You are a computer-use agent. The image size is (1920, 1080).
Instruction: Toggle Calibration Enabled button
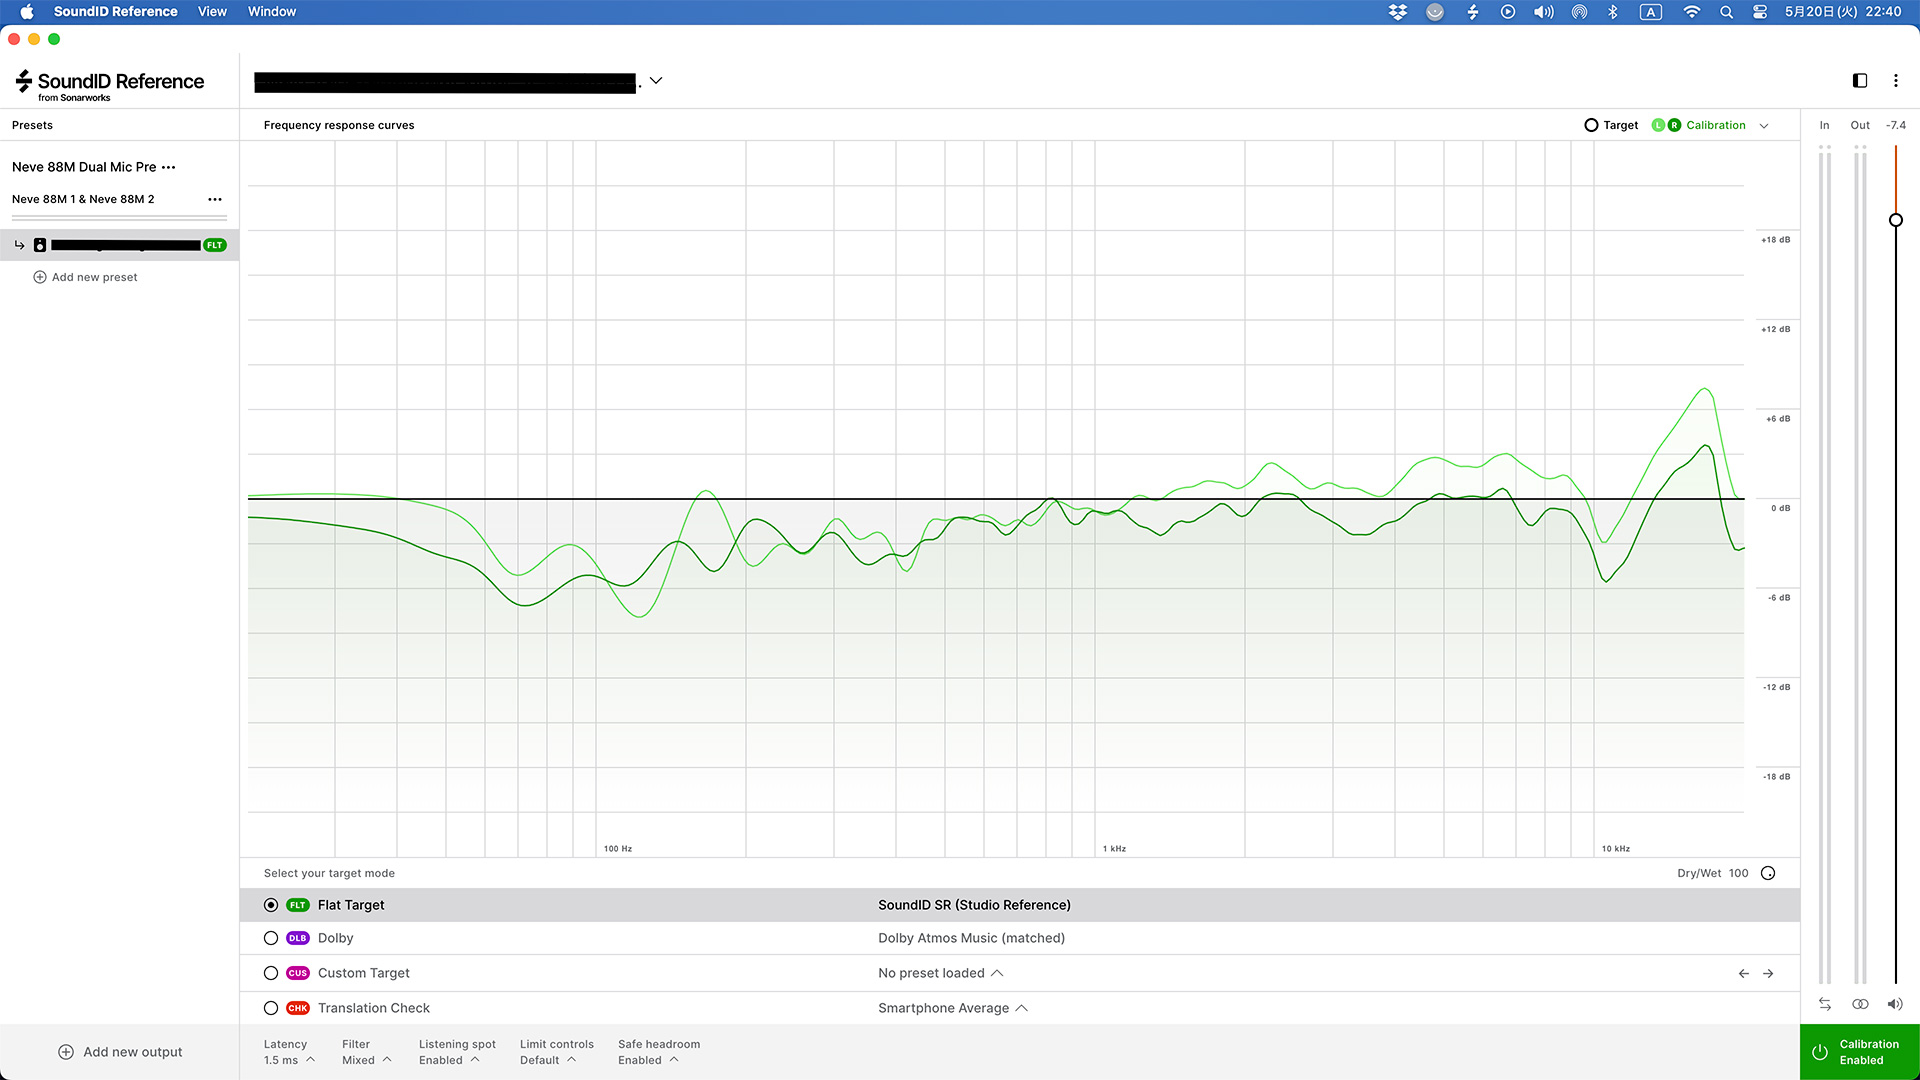pos(1860,1052)
